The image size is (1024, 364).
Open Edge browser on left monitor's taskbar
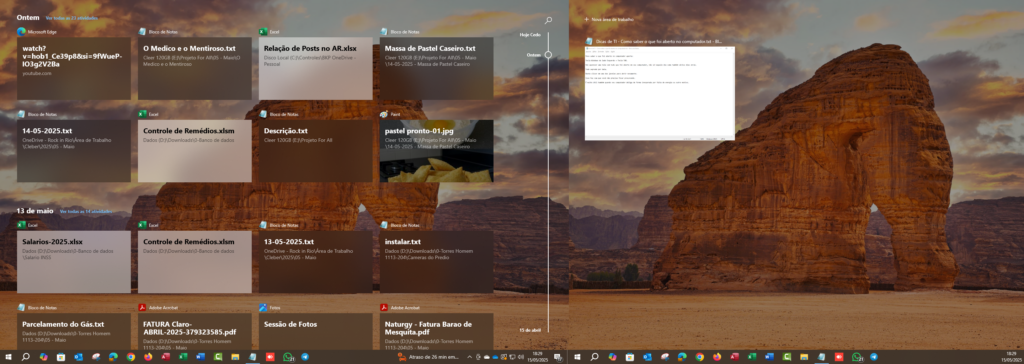click(113, 357)
